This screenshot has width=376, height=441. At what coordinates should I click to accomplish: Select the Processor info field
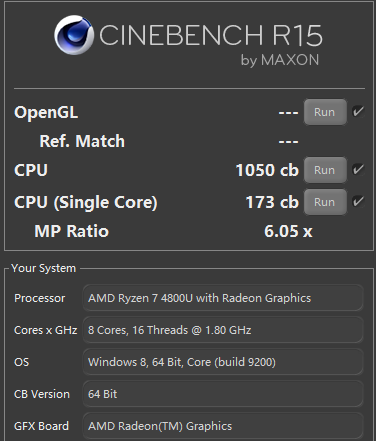223,298
